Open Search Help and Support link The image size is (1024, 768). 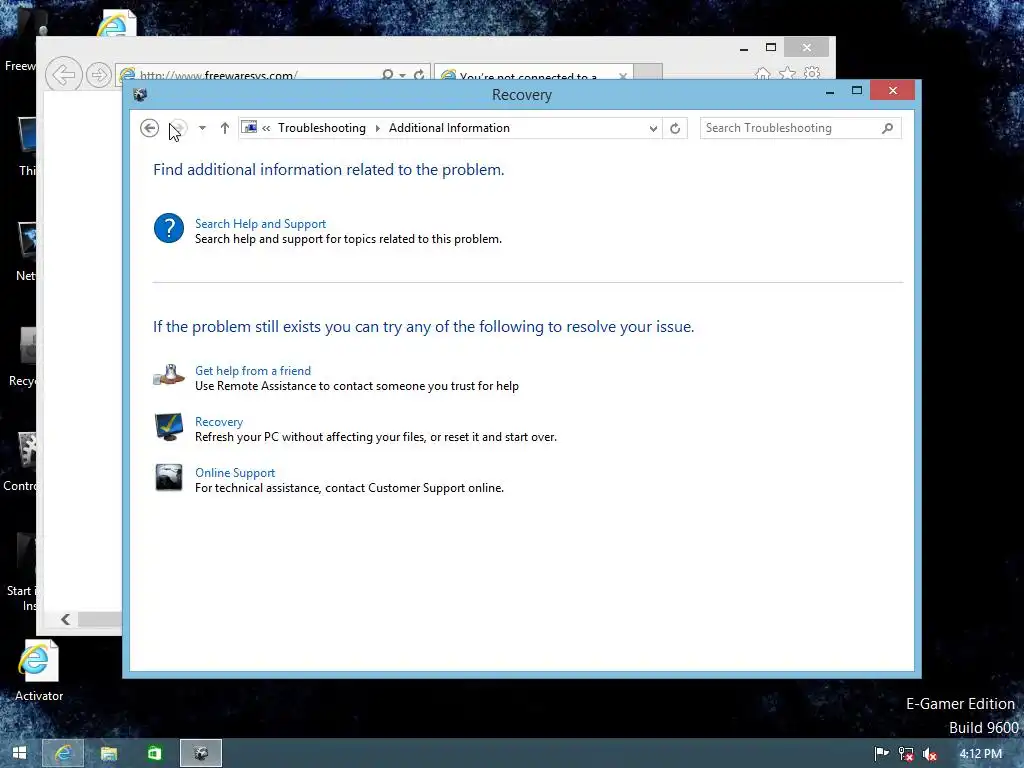pyautogui.click(x=261, y=223)
